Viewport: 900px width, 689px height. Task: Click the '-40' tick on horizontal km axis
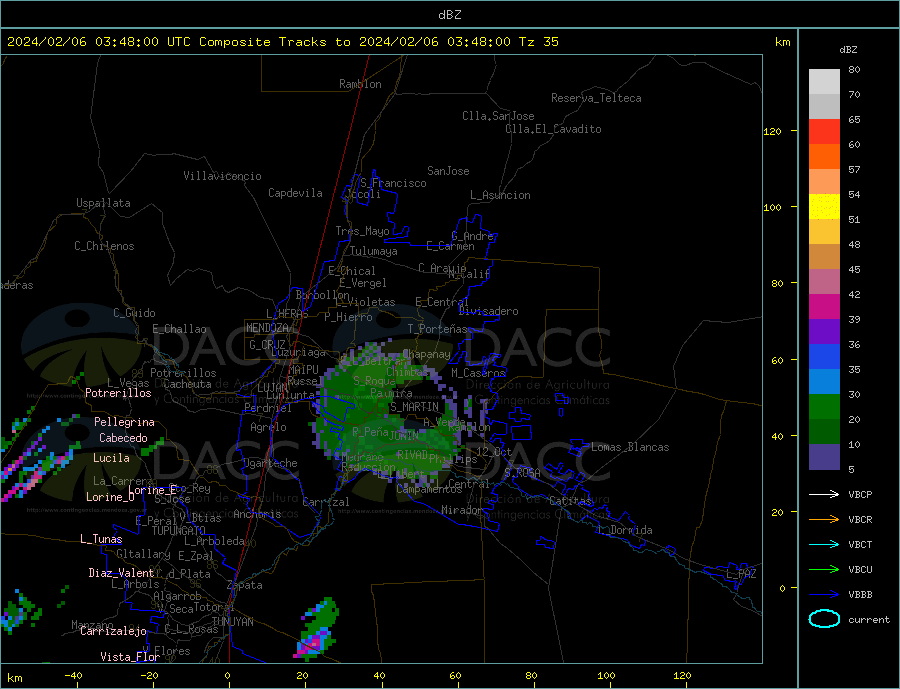tap(73, 676)
